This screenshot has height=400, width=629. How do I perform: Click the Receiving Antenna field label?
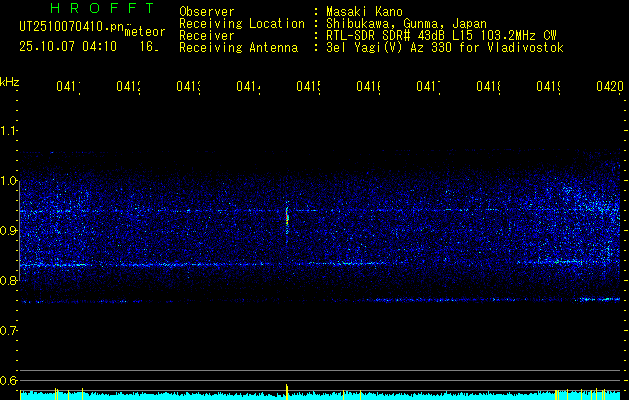pyautogui.click(x=237, y=48)
